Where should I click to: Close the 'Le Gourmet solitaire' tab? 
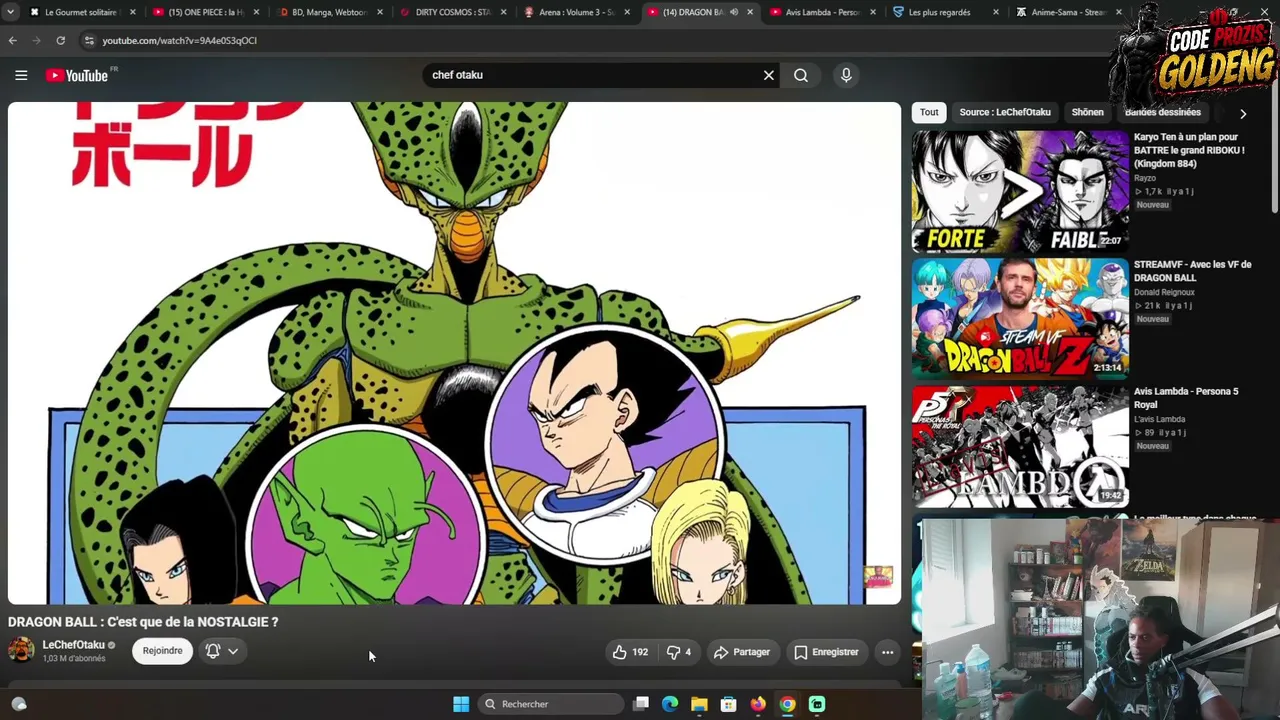(132, 12)
